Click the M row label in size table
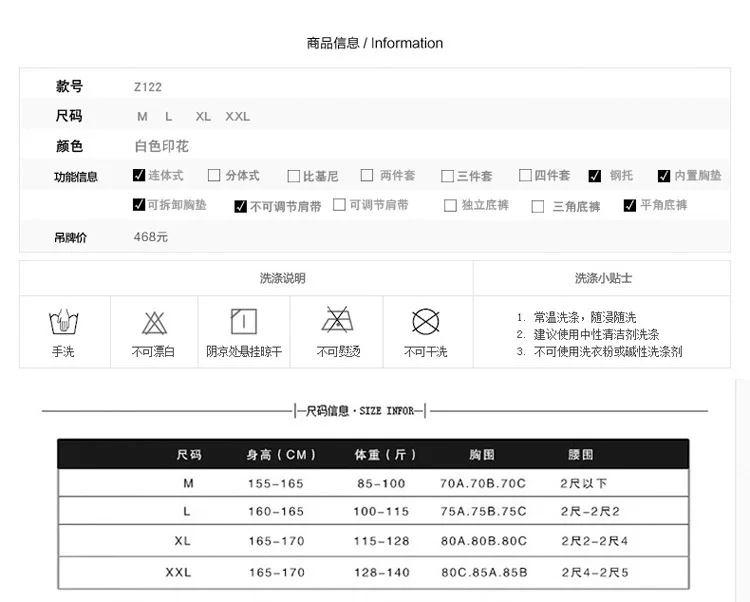 pos(188,483)
